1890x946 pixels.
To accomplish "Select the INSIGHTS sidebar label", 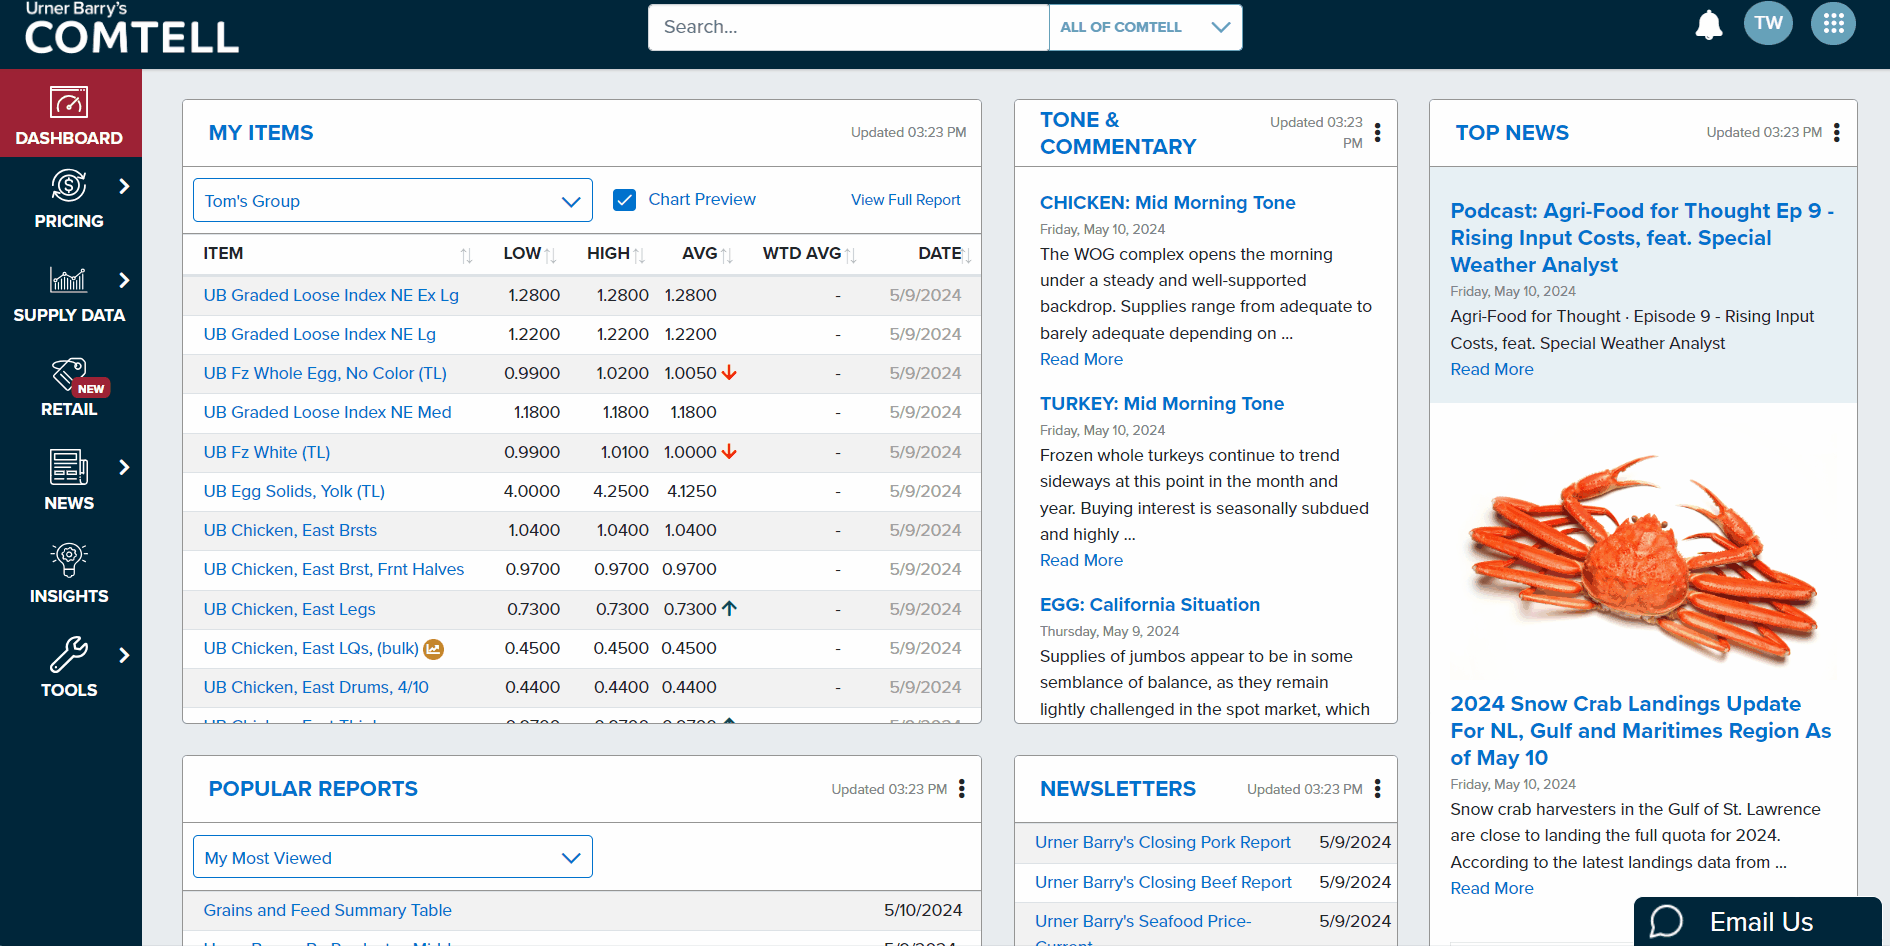I will pos(69,596).
